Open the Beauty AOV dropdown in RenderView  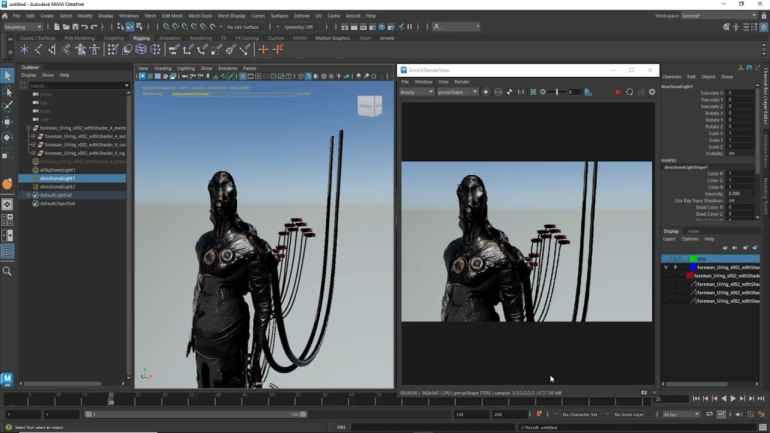tap(416, 92)
